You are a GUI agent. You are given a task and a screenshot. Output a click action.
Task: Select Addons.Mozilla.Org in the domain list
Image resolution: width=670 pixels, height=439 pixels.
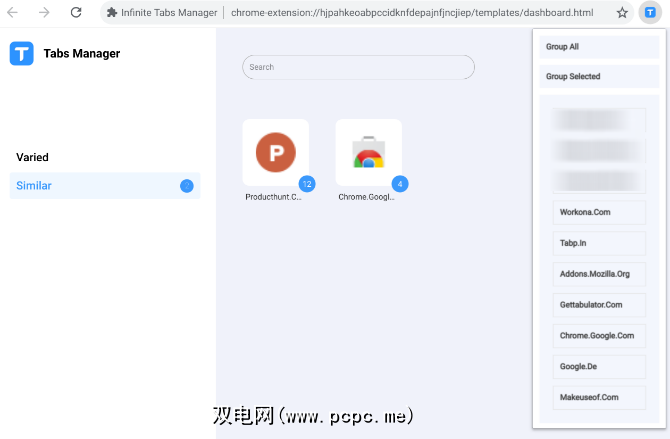tap(599, 274)
